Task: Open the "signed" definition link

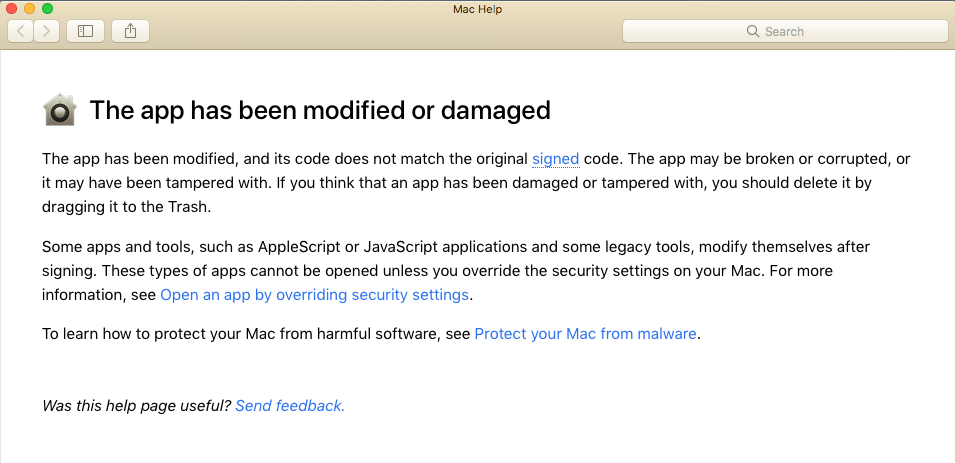Action: pyautogui.click(x=555, y=158)
